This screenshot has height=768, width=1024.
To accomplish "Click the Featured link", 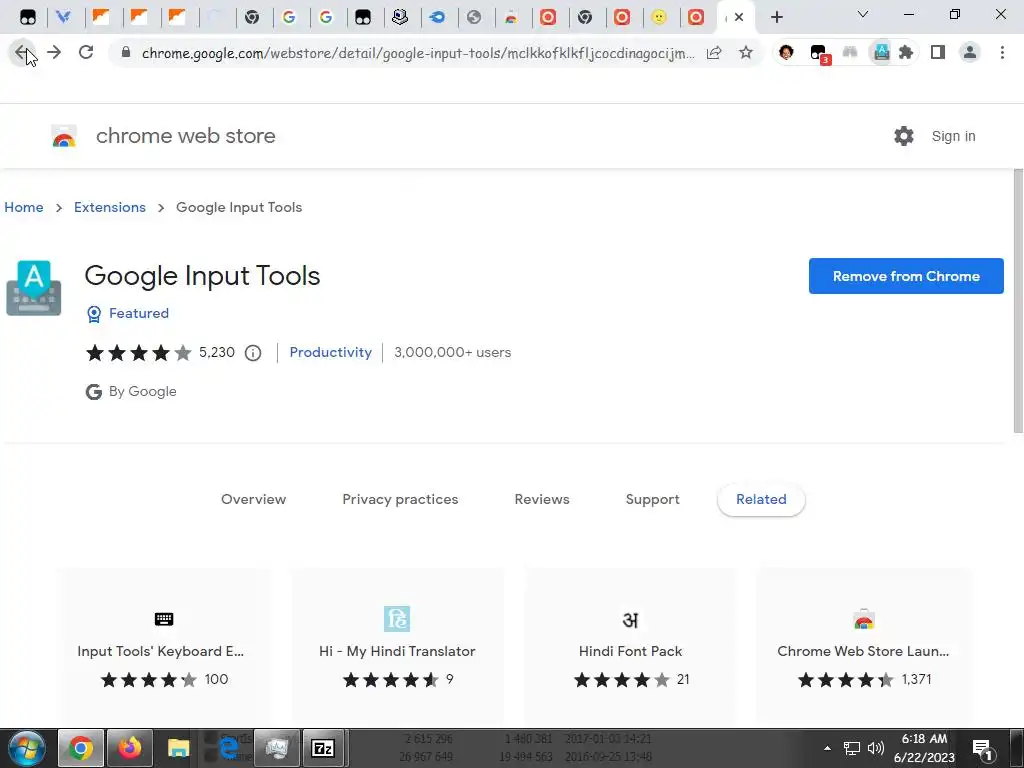I will pos(139,313).
